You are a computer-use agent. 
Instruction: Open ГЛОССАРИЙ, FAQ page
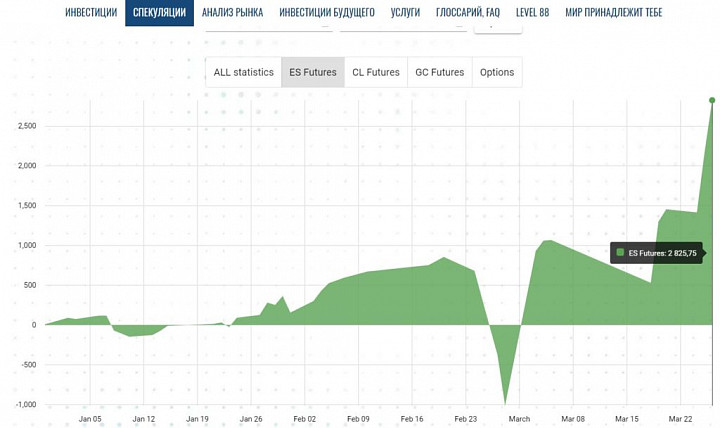(468, 12)
